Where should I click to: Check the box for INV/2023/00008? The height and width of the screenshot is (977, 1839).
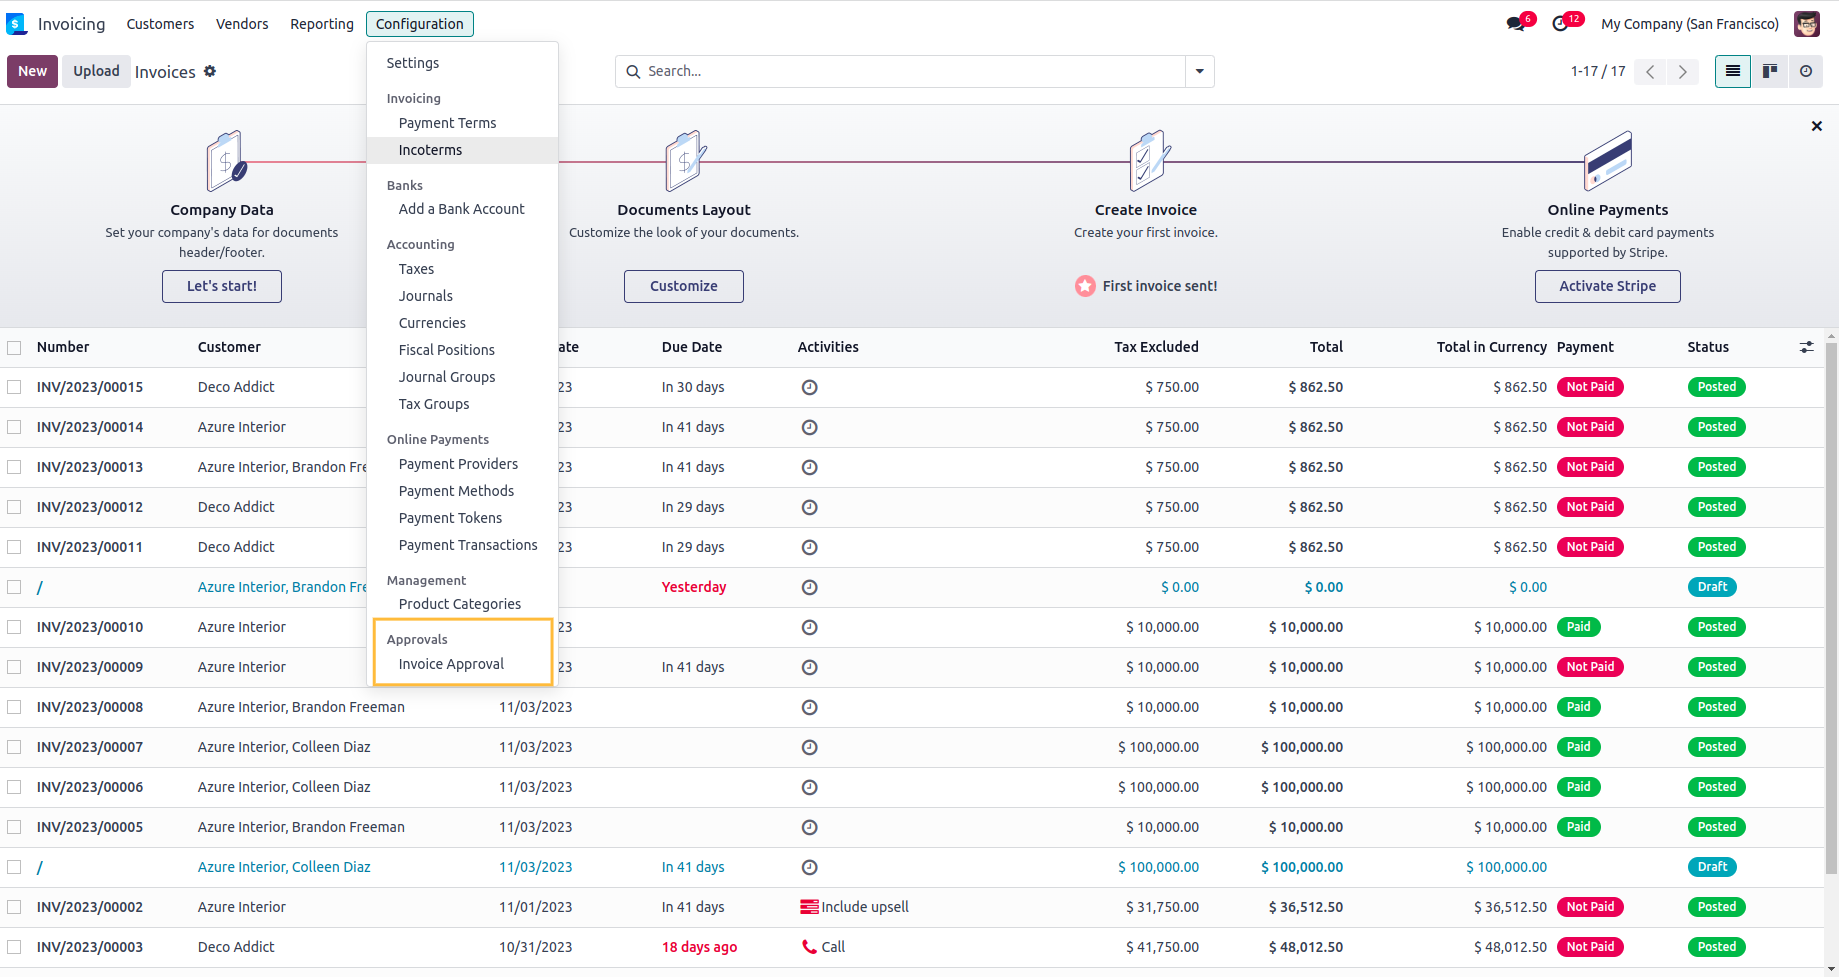14,707
